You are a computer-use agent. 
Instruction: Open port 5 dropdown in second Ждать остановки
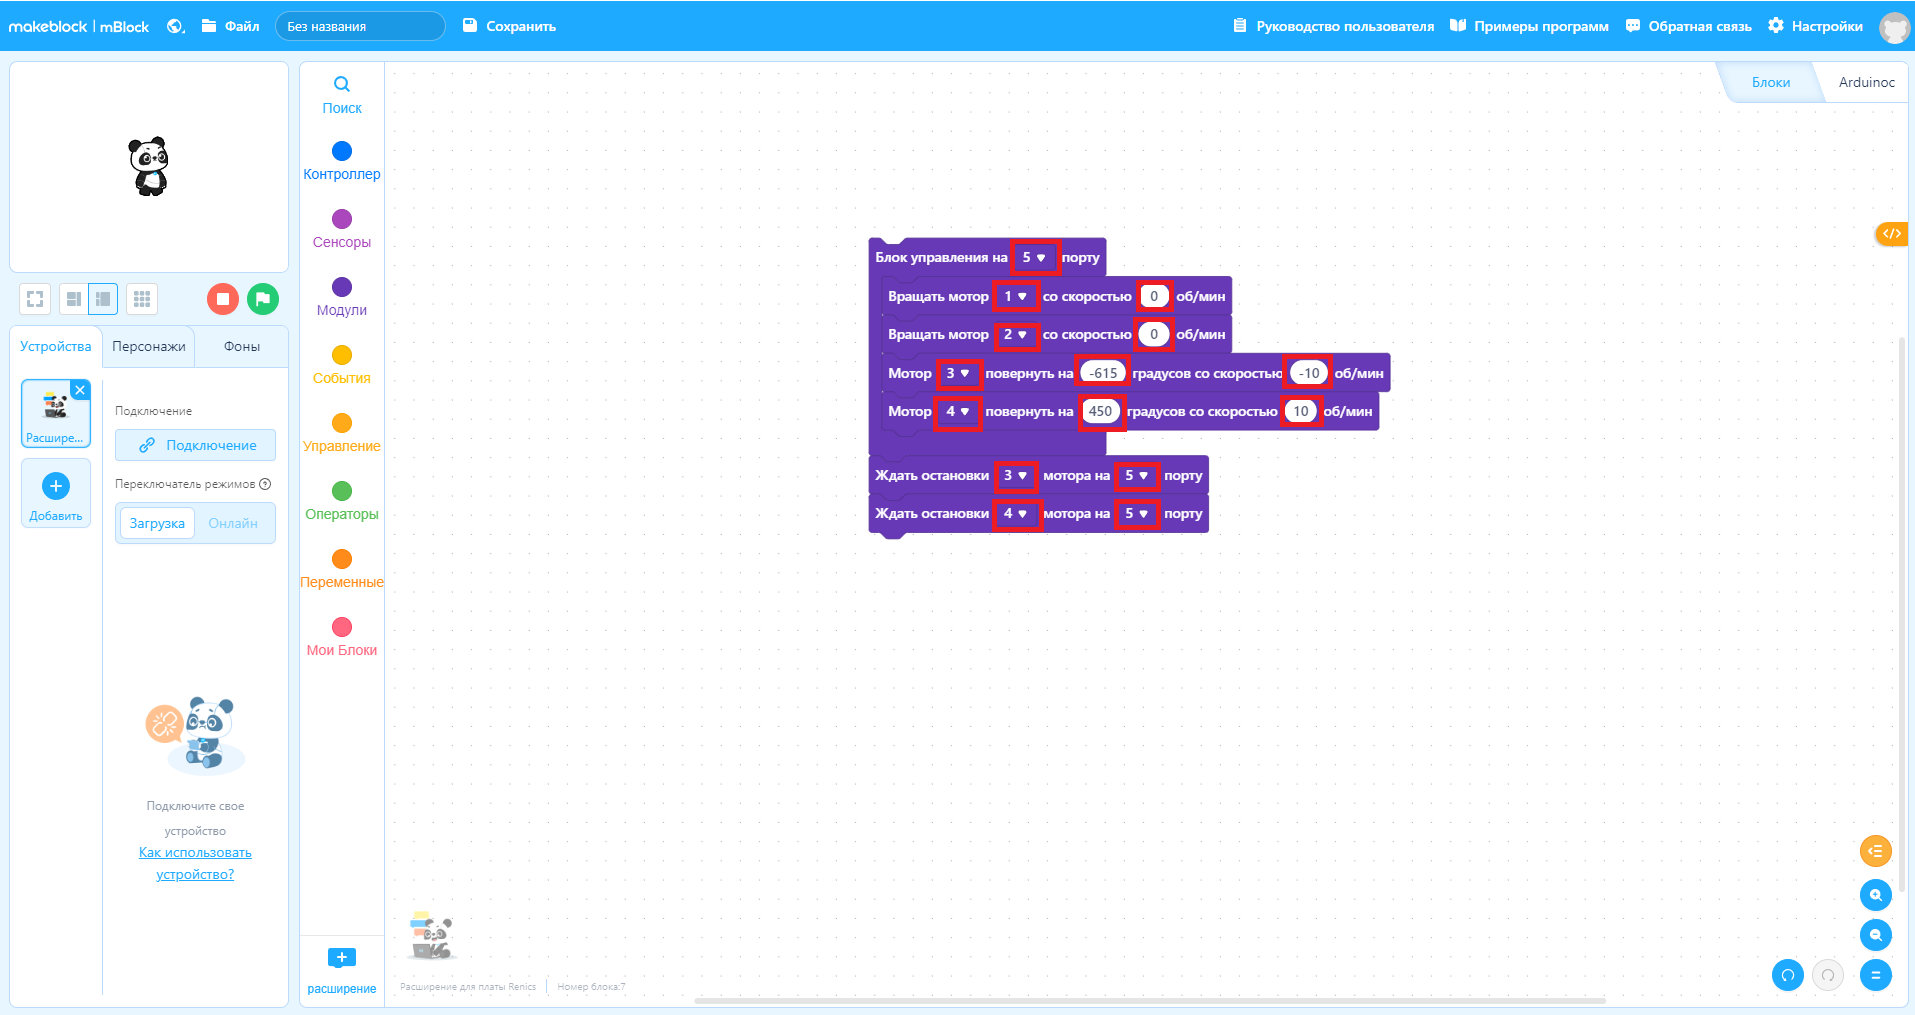click(1137, 513)
